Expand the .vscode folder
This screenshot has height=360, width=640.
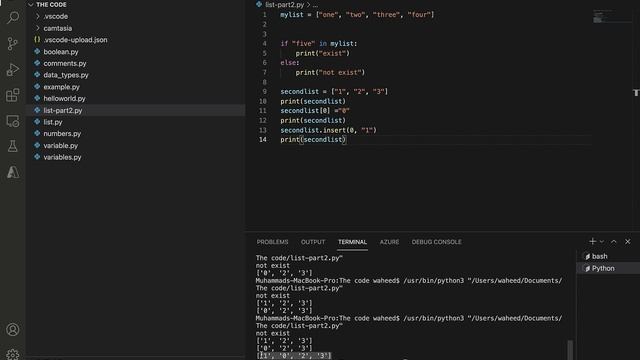pos(136,16)
